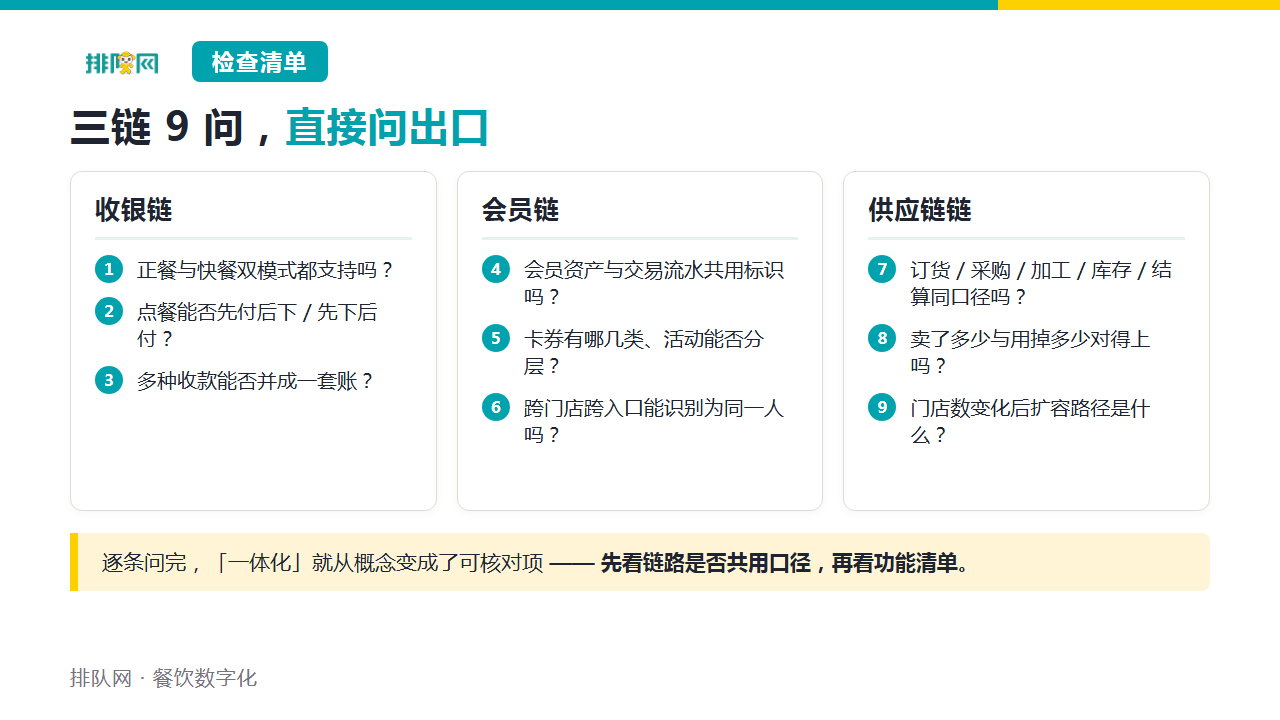1280x720 pixels.
Task: Select the question 点餐能否先付后下 / 先下后付？
Action: (x=257, y=325)
